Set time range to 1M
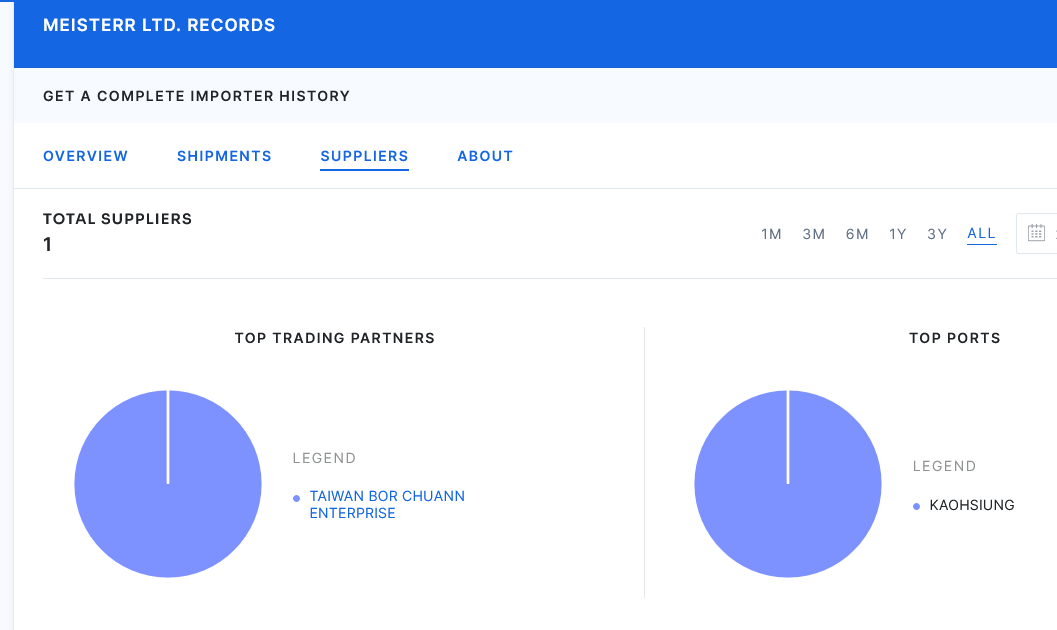Viewport: 1057px width, 630px height. point(771,234)
